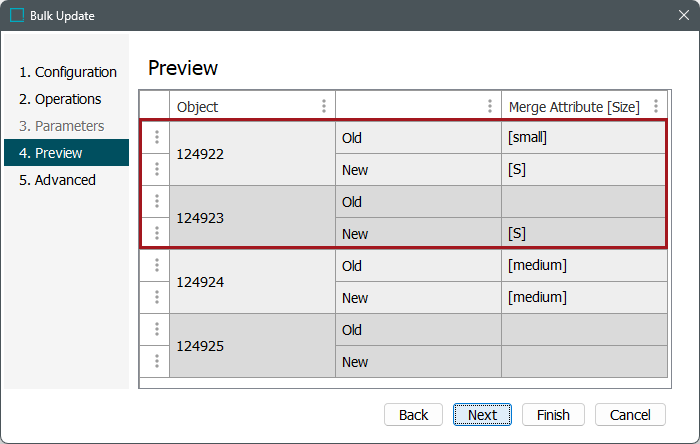Switch to the 2. Operations step
This screenshot has width=700, height=444.
pos(60,99)
